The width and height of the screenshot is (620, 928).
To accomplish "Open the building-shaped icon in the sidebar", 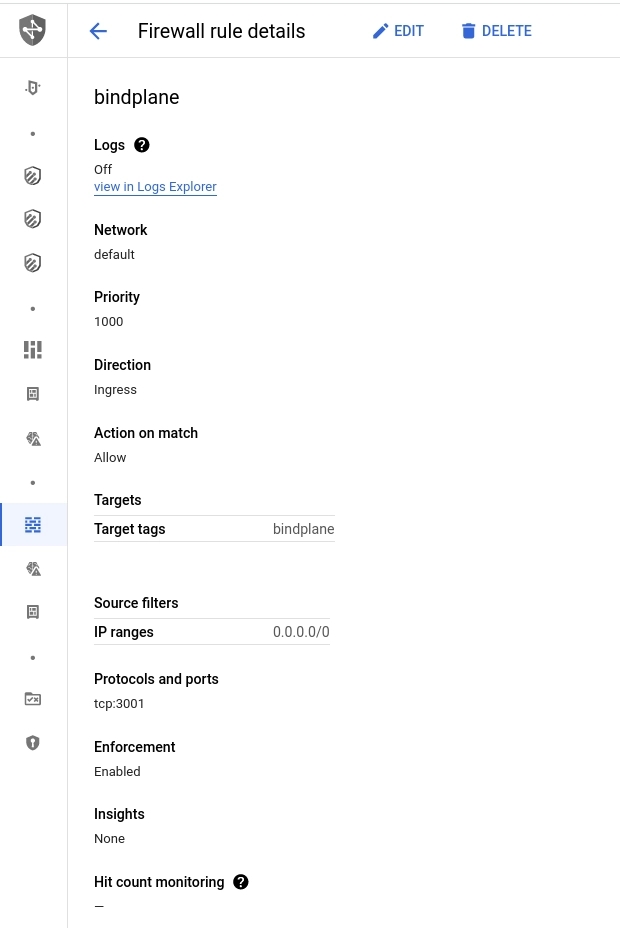I will 32,394.
